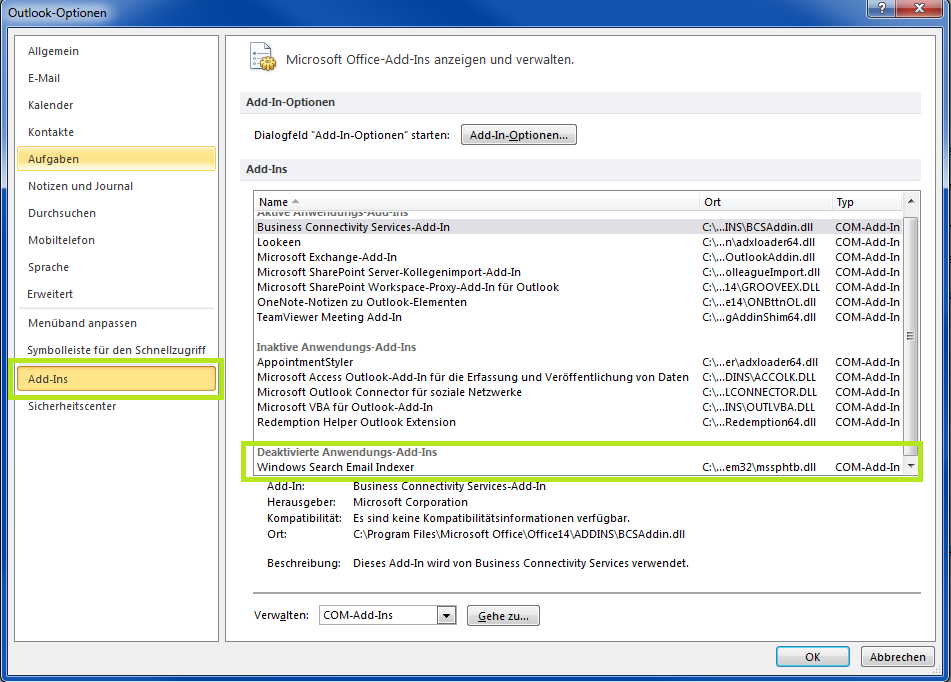Select Business Connectivity Services-Add-In row
This screenshot has width=951, height=682.
pos(578,227)
